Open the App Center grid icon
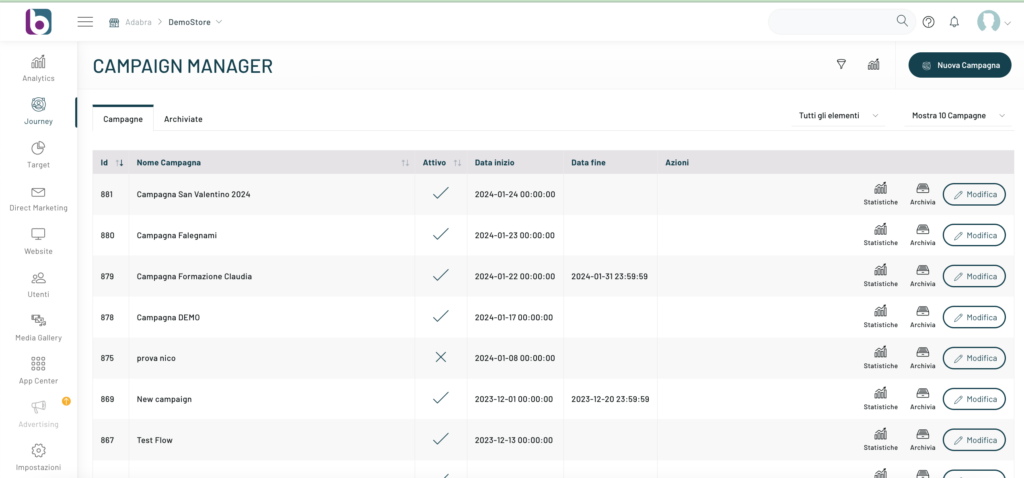 tap(38, 364)
